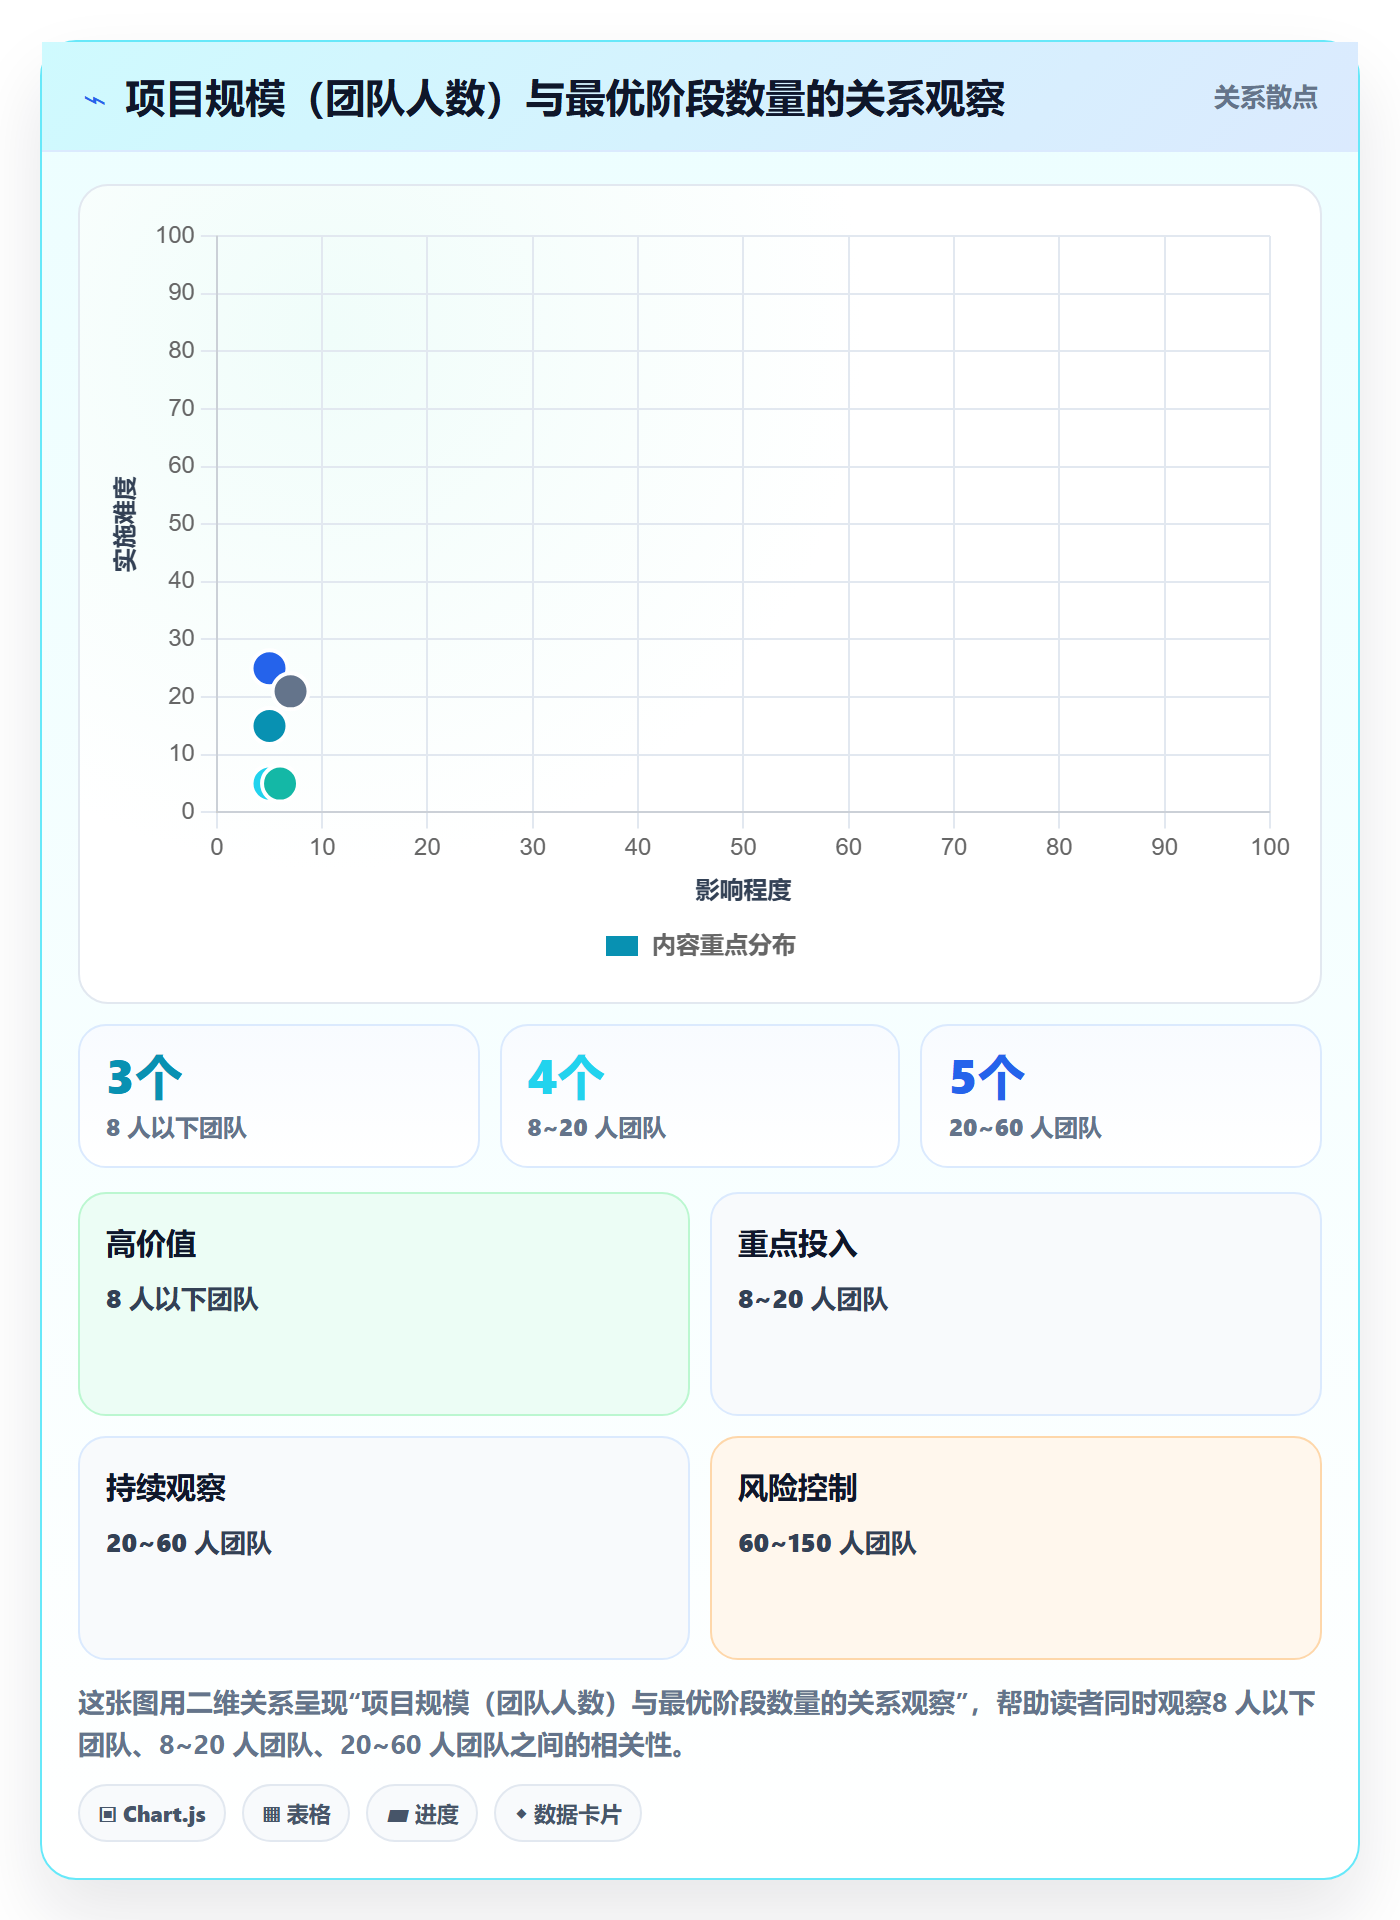Screen dimensions: 1400x1920
Task: Click the 内容重点分布 legend label
Action: (723, 946)
